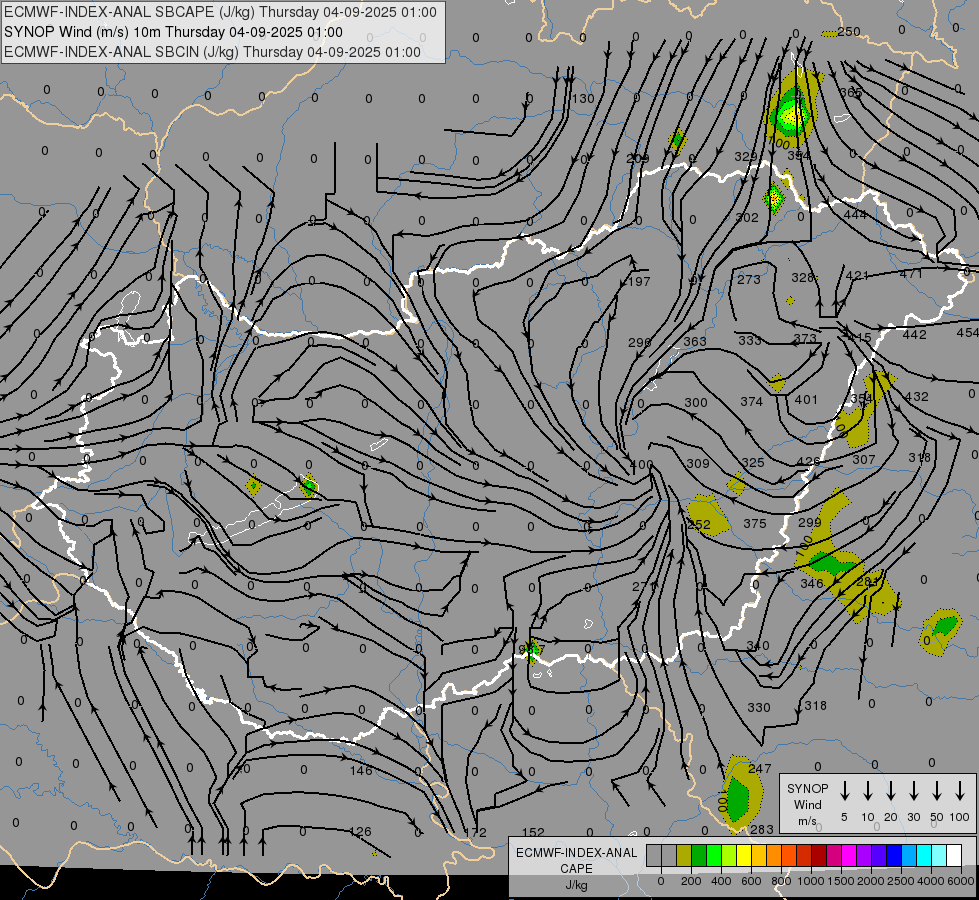Pick the bright green swatch in CAPE scale

(x=714, y=856)
